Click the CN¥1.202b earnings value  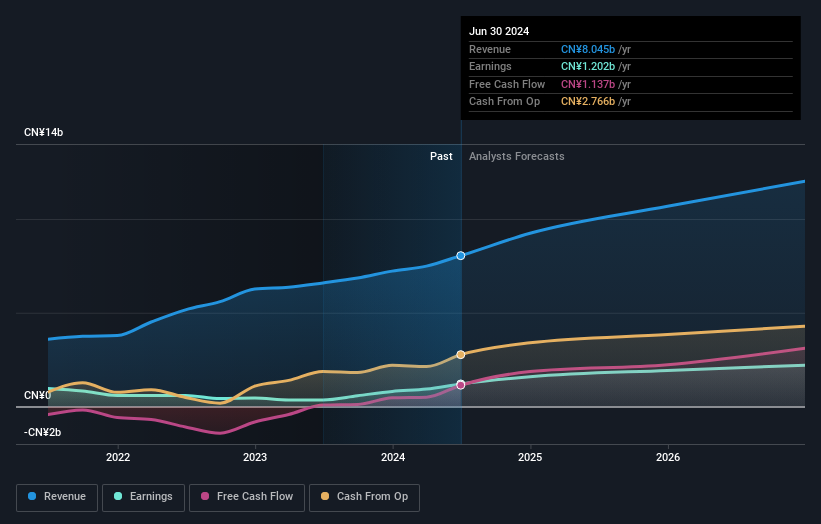pos(588,66)
